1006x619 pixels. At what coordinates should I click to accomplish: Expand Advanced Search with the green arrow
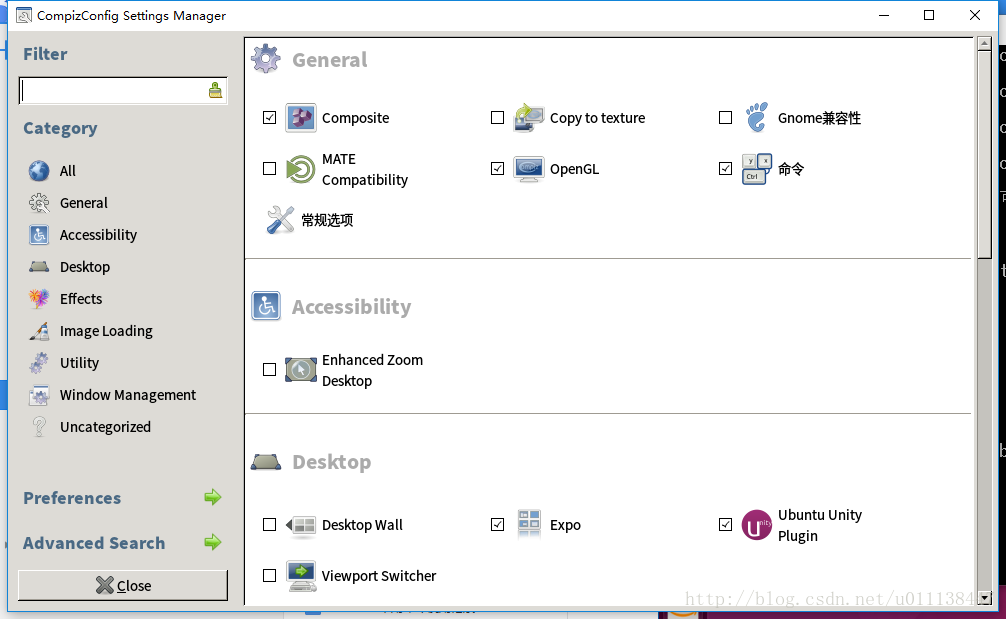click(x=212, y=543)
